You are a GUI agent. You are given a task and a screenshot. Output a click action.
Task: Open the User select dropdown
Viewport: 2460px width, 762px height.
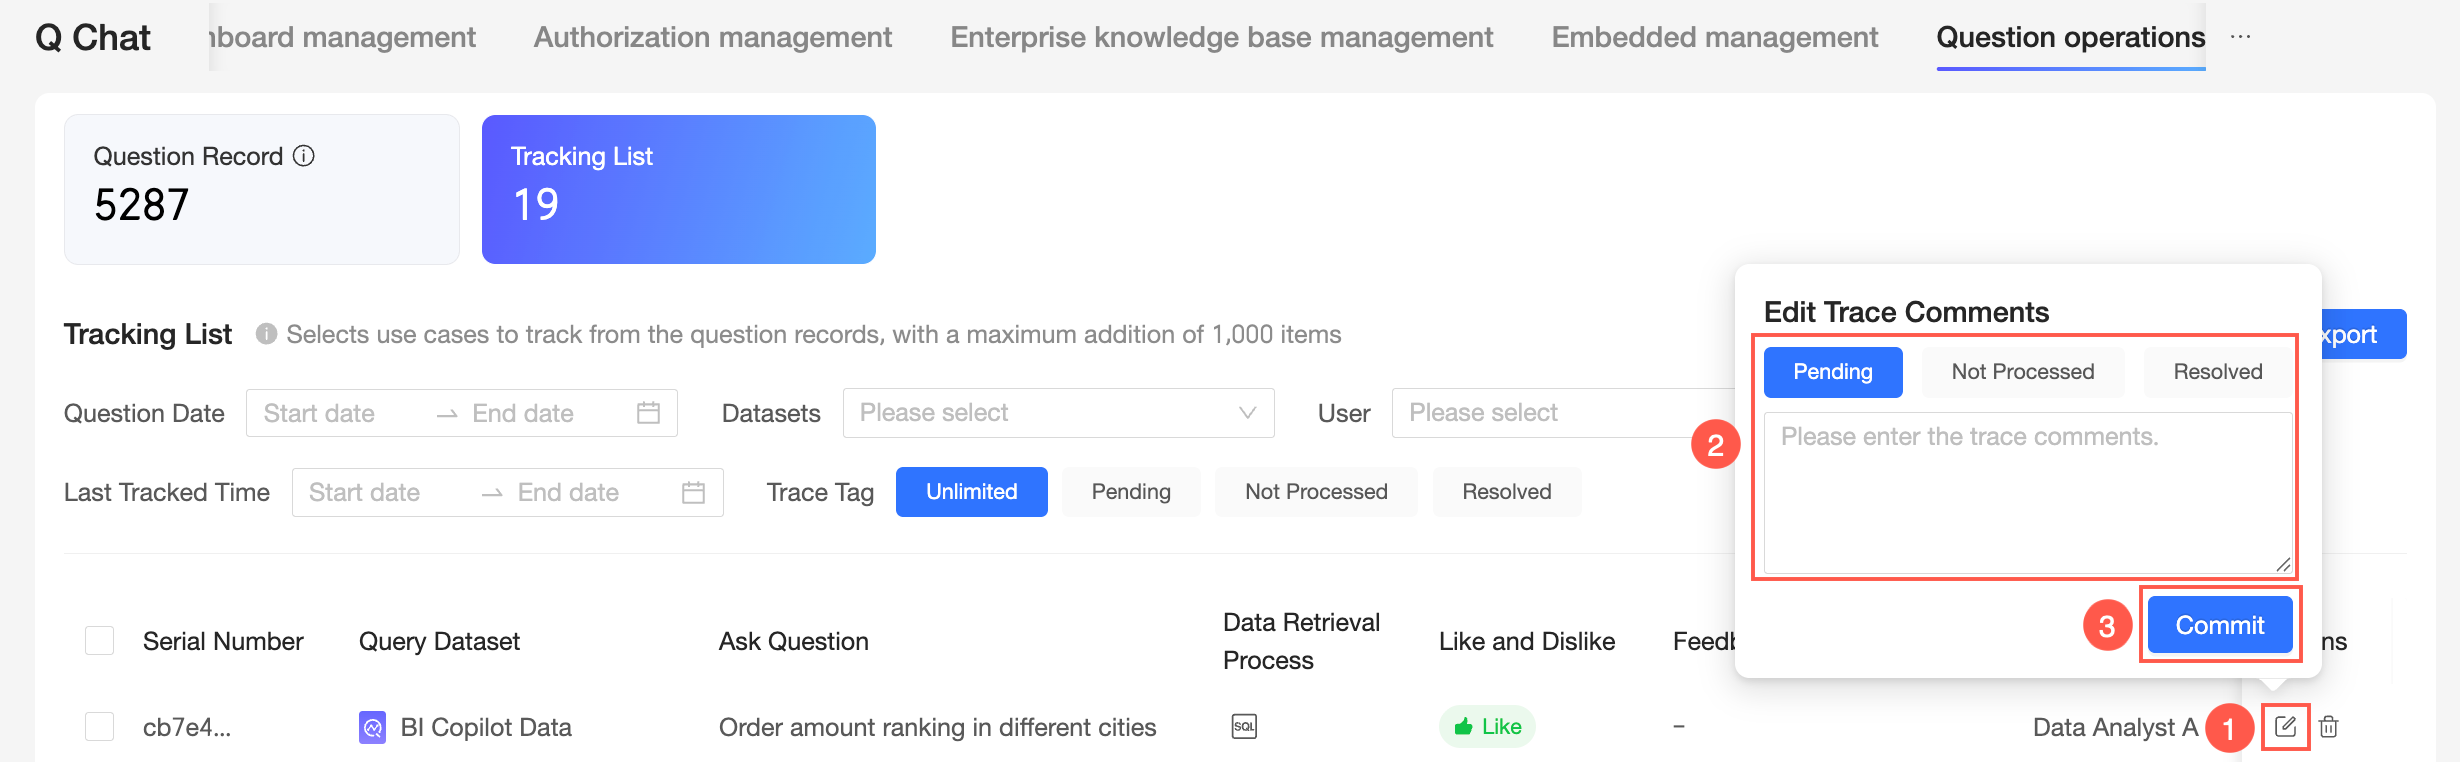click(1560, 413)
